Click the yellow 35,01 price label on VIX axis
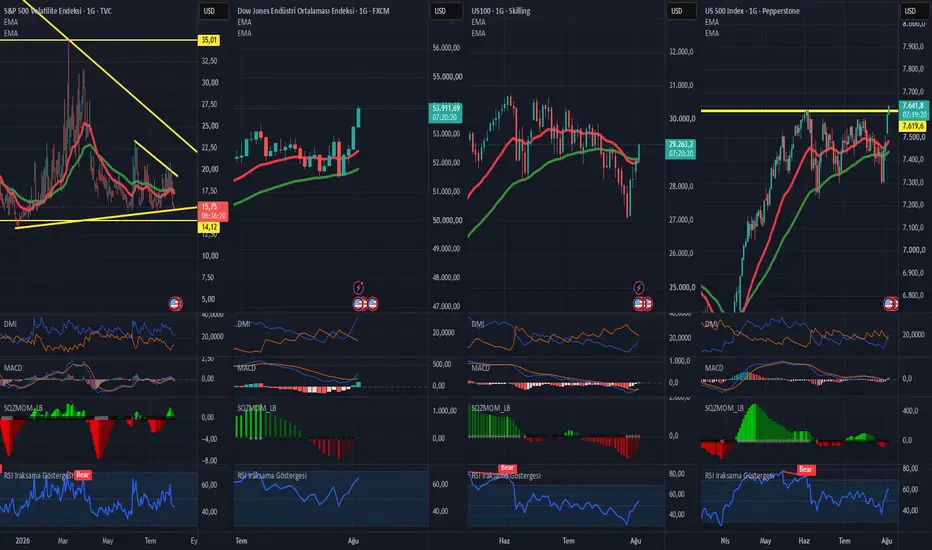This screenshot has height=550, width=932. click(209, 40)
